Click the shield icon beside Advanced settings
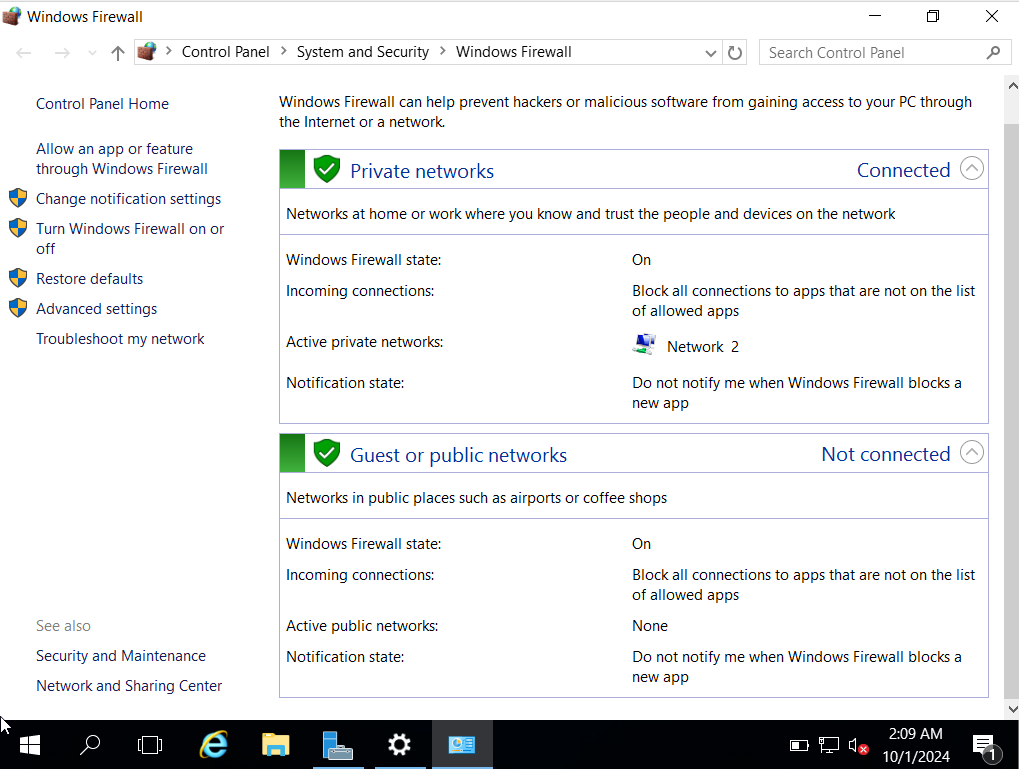This screenshot has height=769, width=1019. [18, 308]
